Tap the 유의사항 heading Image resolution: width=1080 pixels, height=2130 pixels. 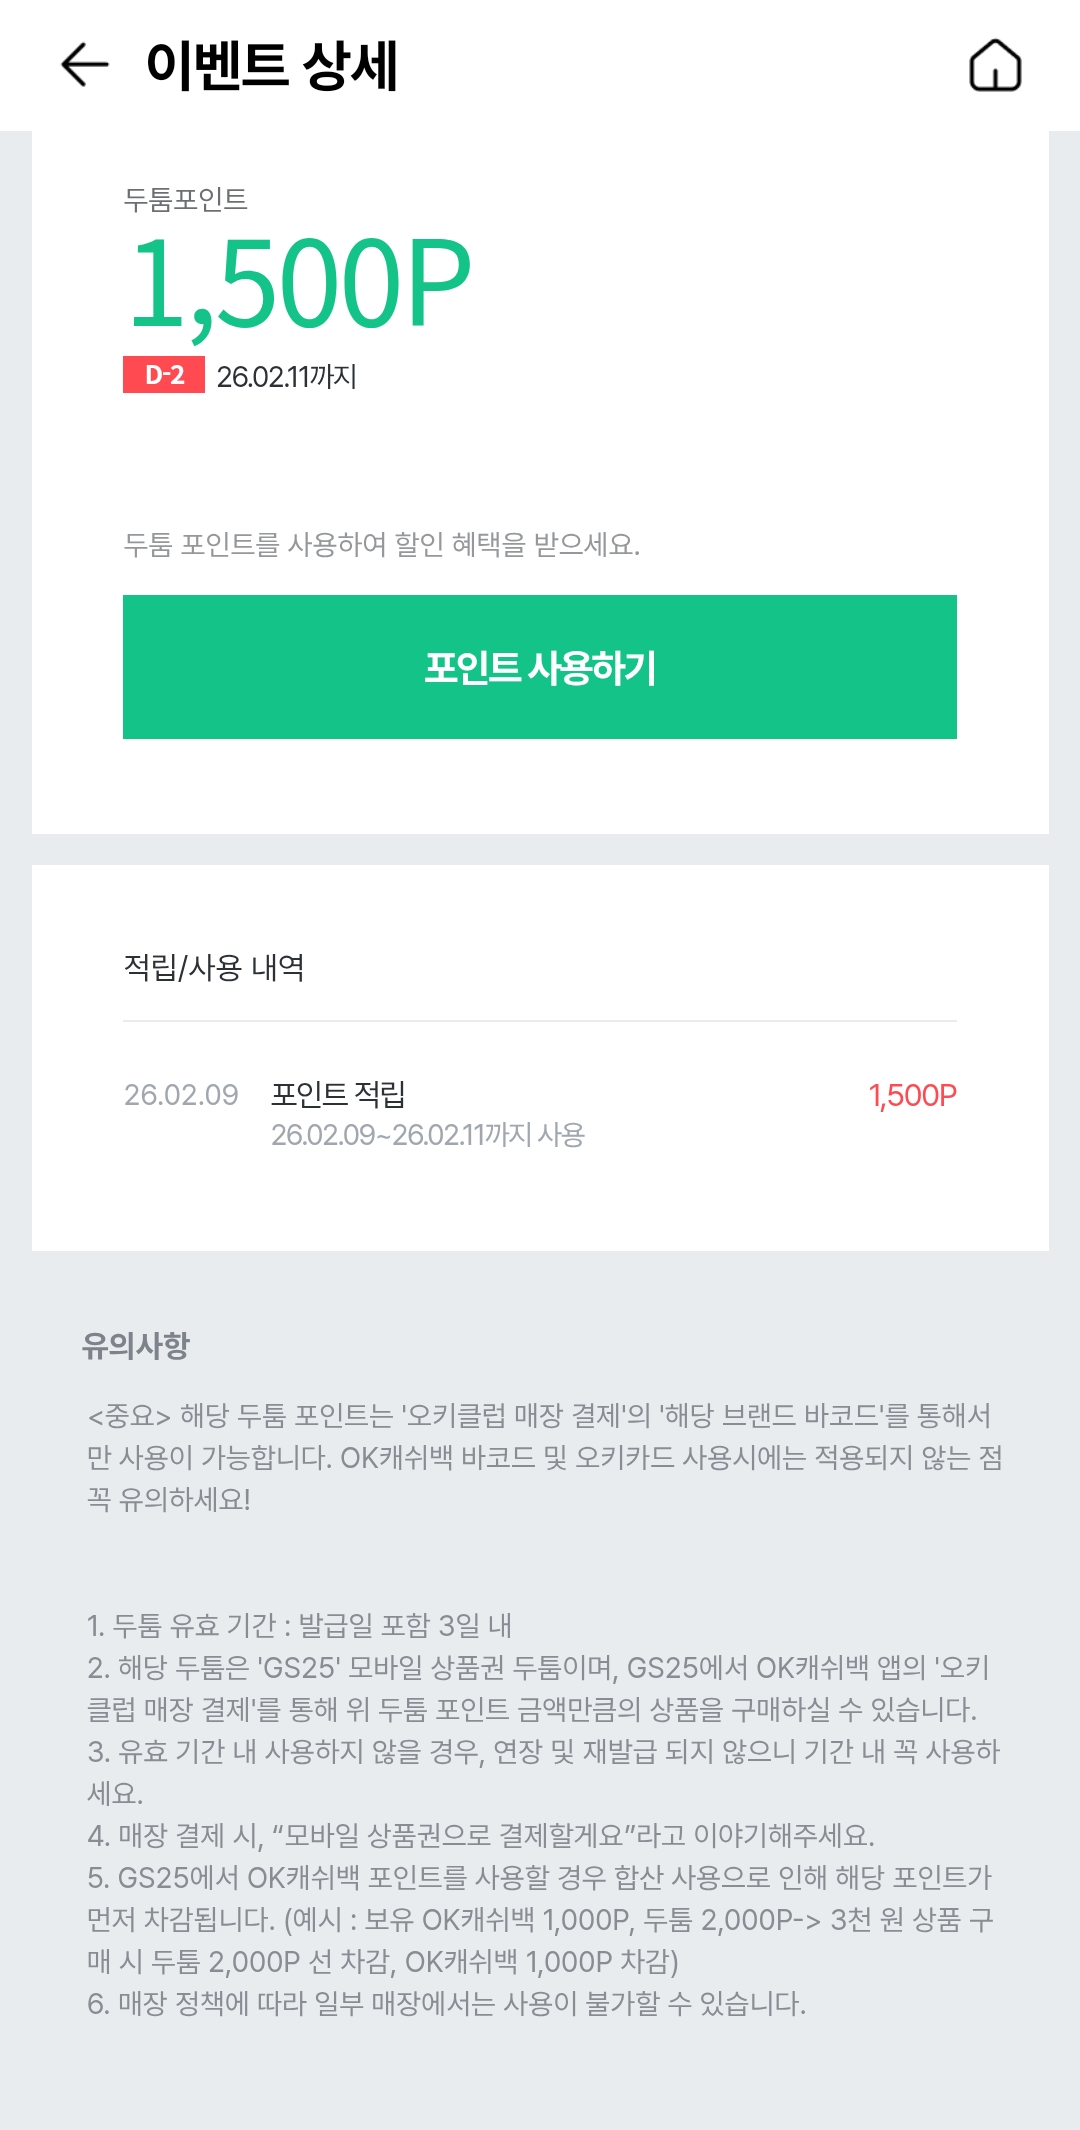[136, 1346]
